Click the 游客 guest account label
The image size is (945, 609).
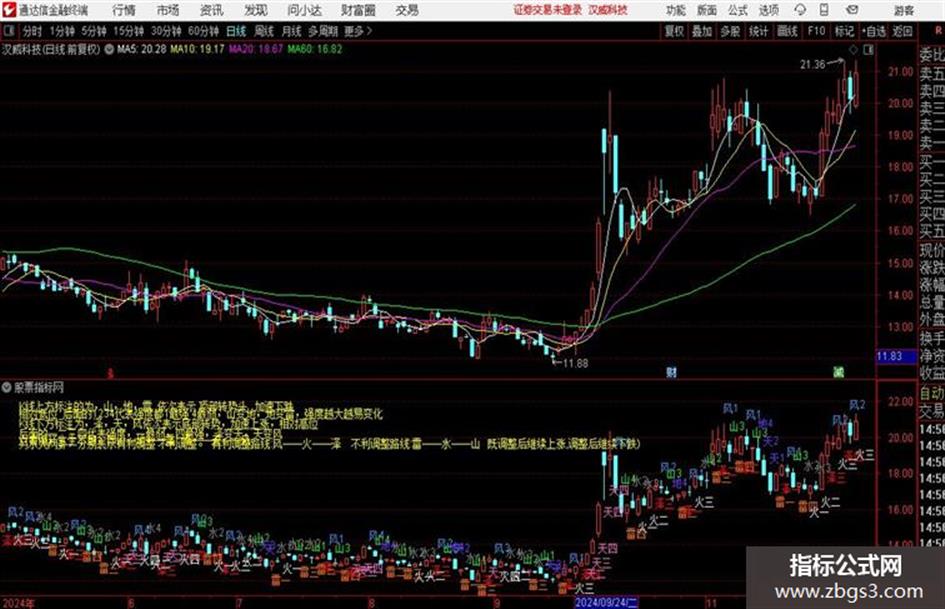point(904,10)
